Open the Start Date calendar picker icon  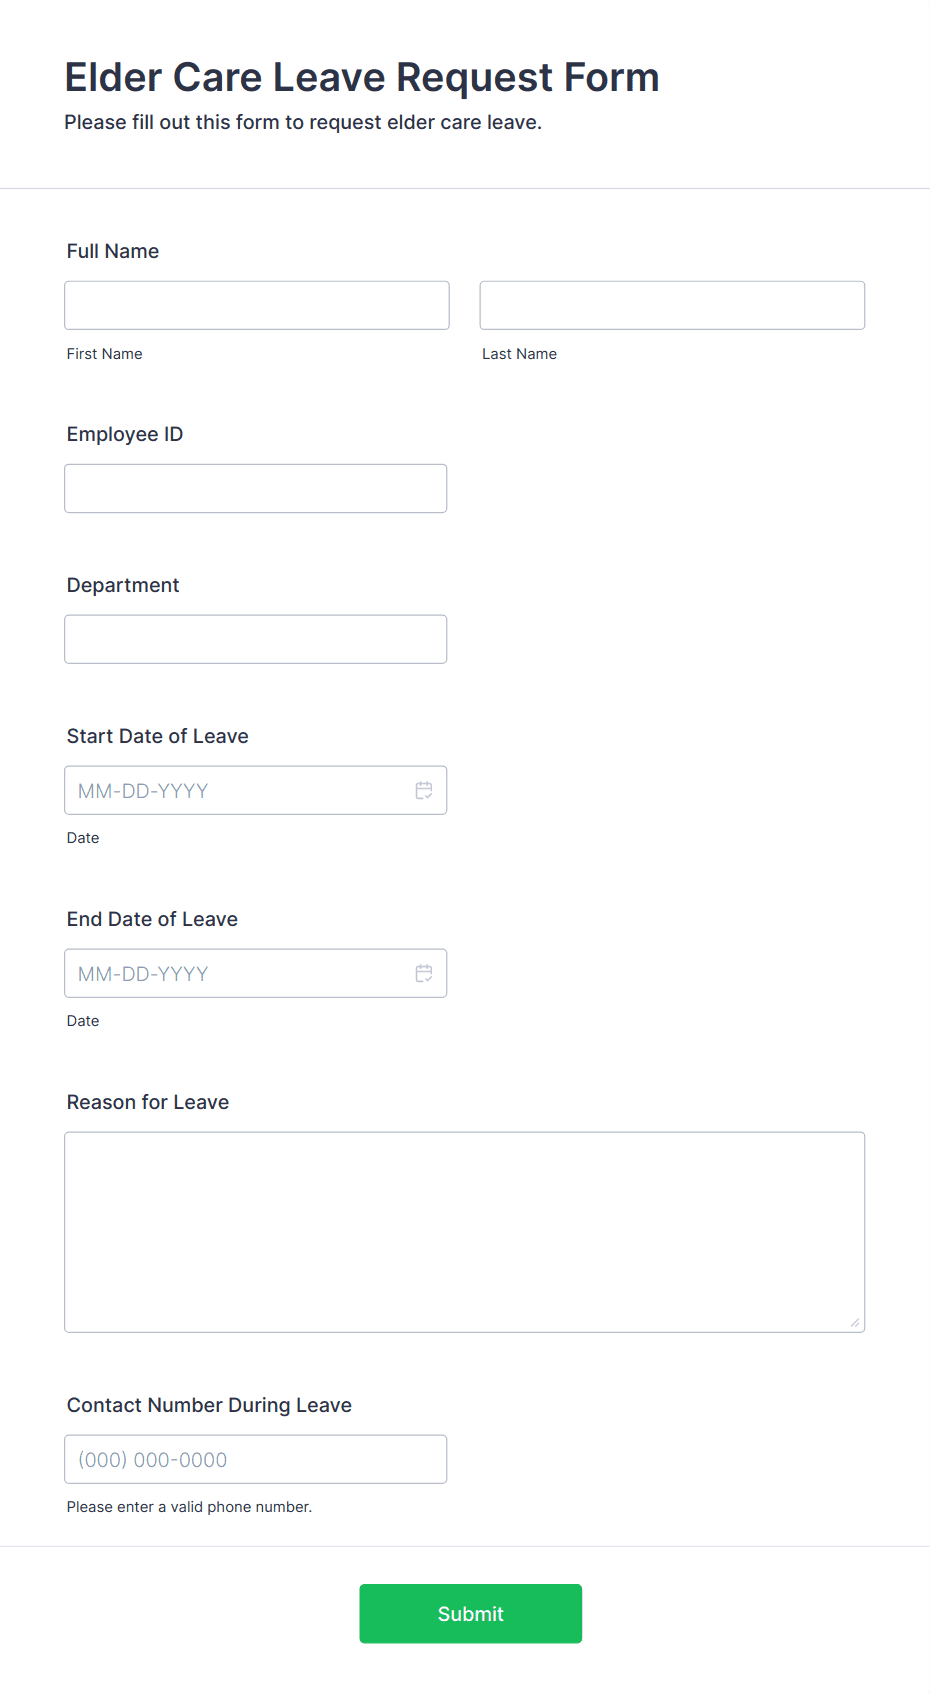coord(424,790)
